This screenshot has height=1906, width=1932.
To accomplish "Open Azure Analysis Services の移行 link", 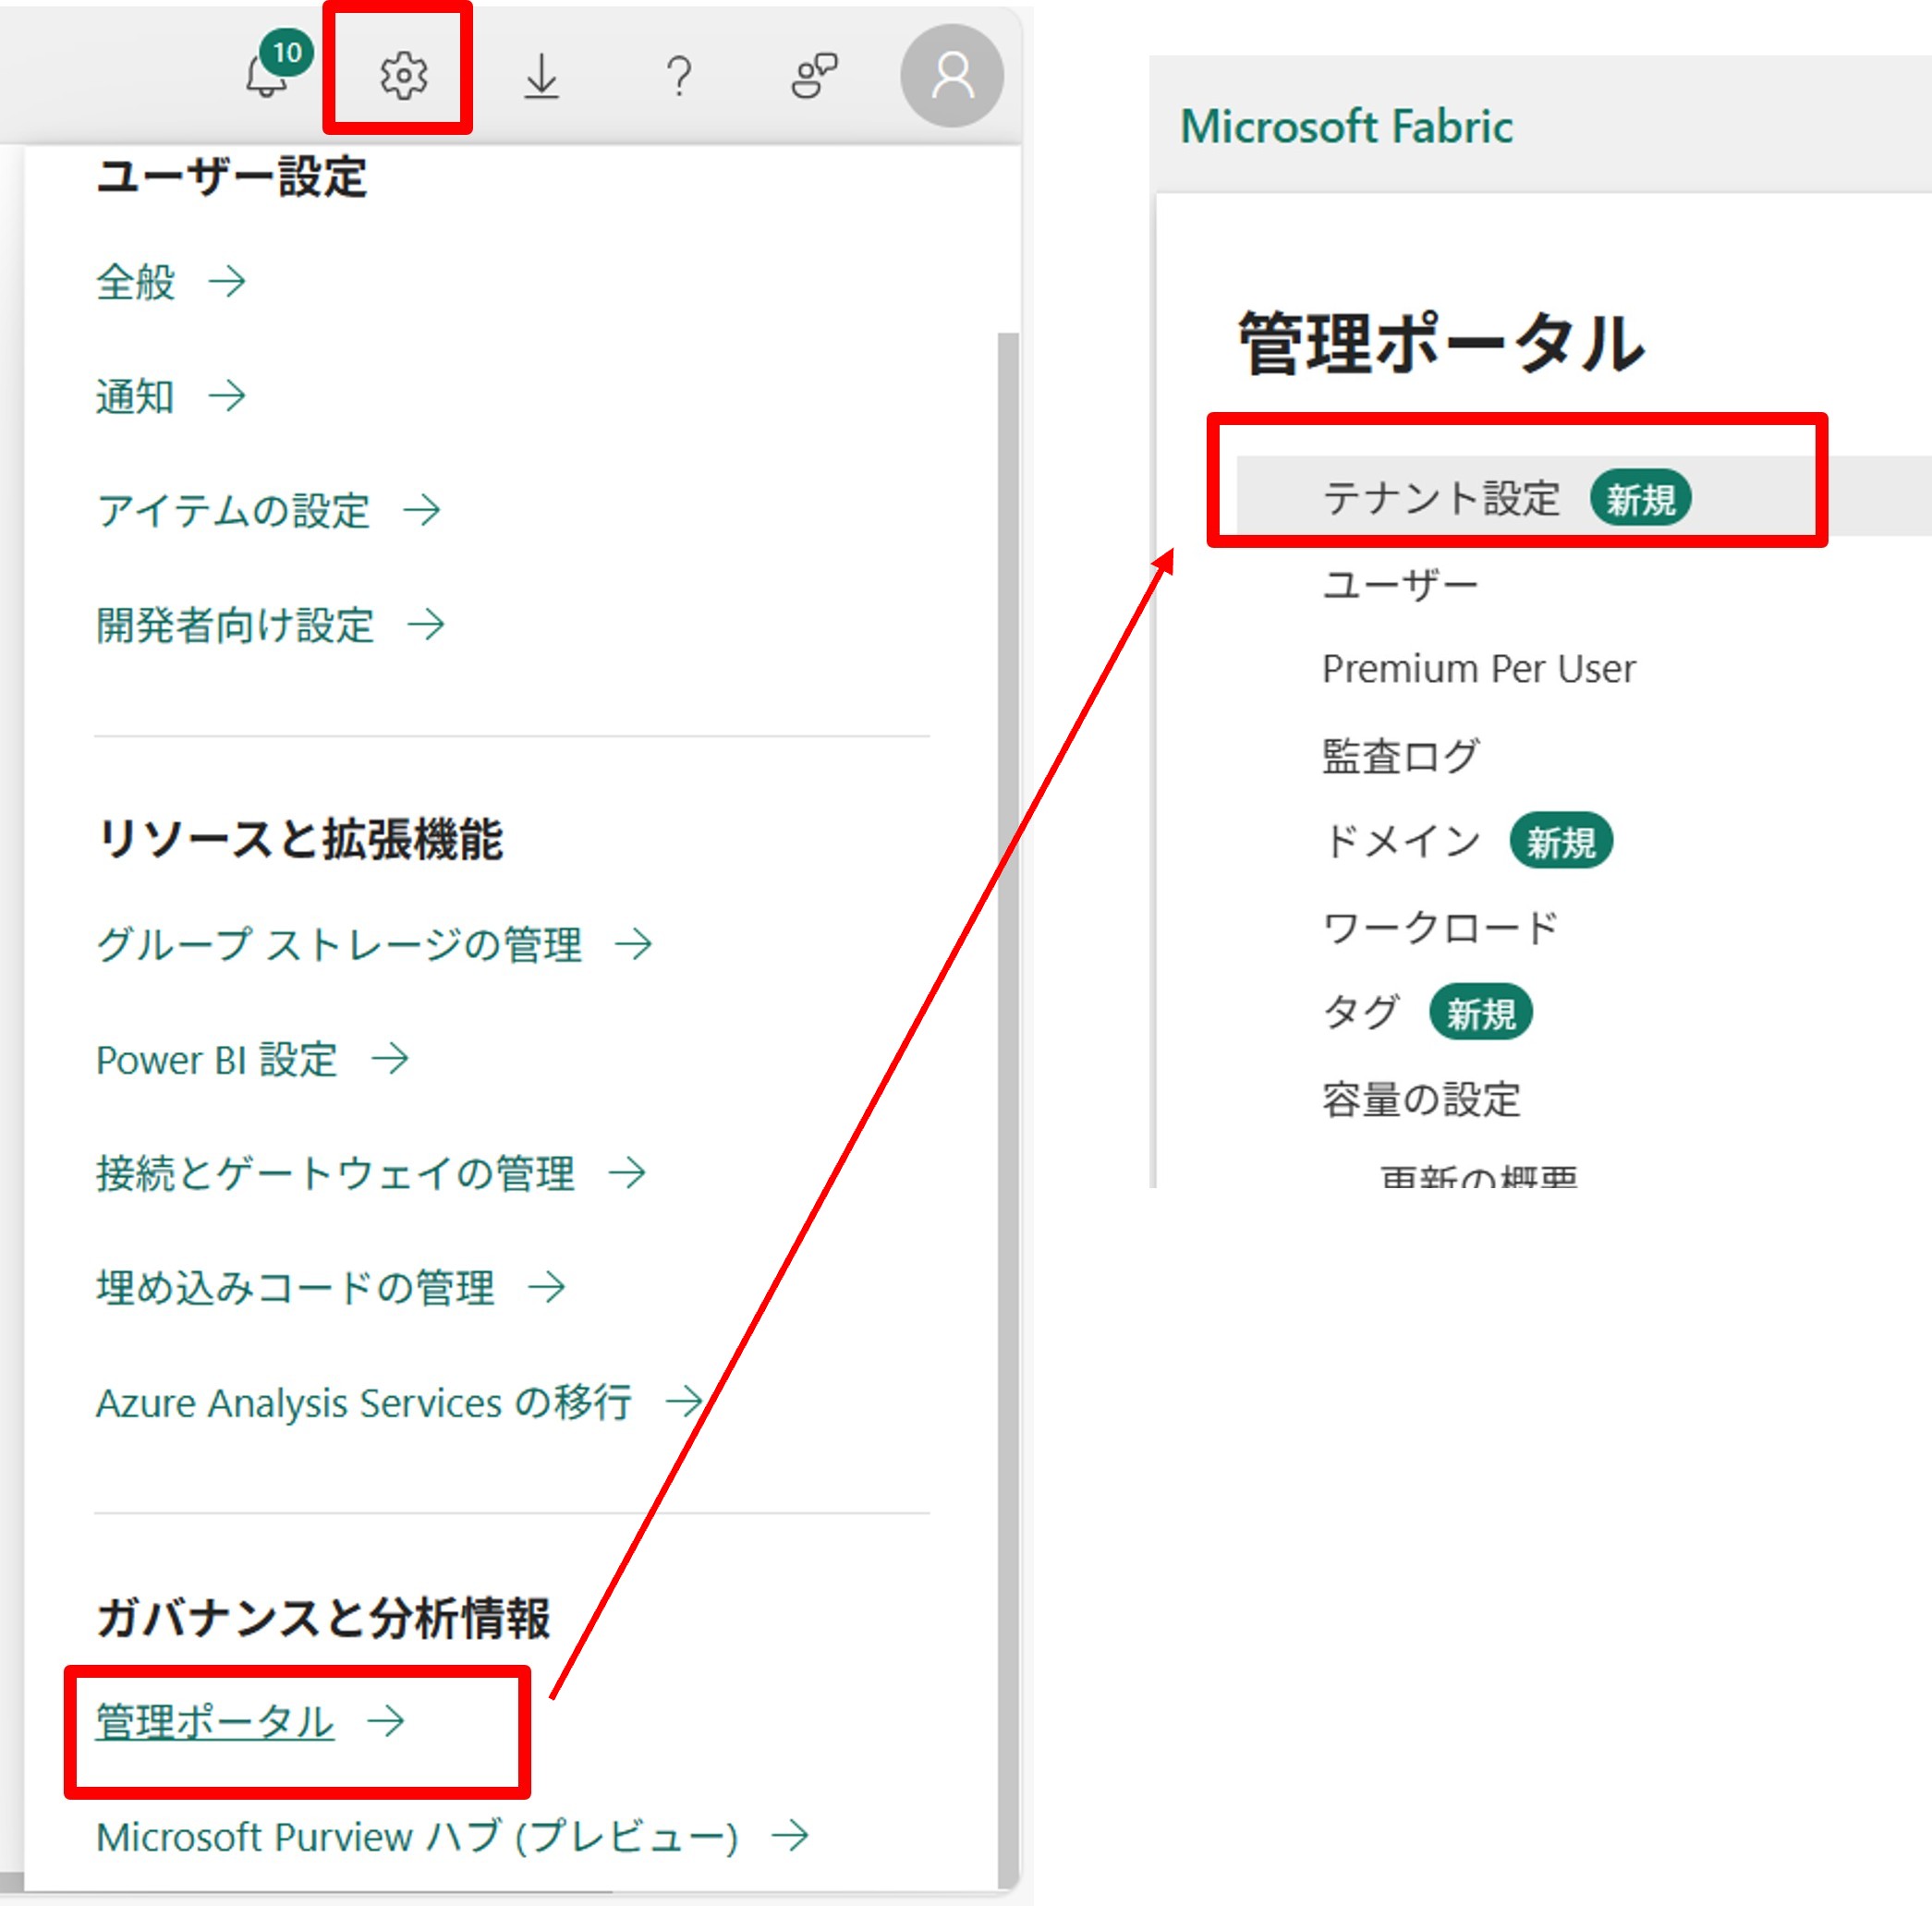I will click(400, 1402).
